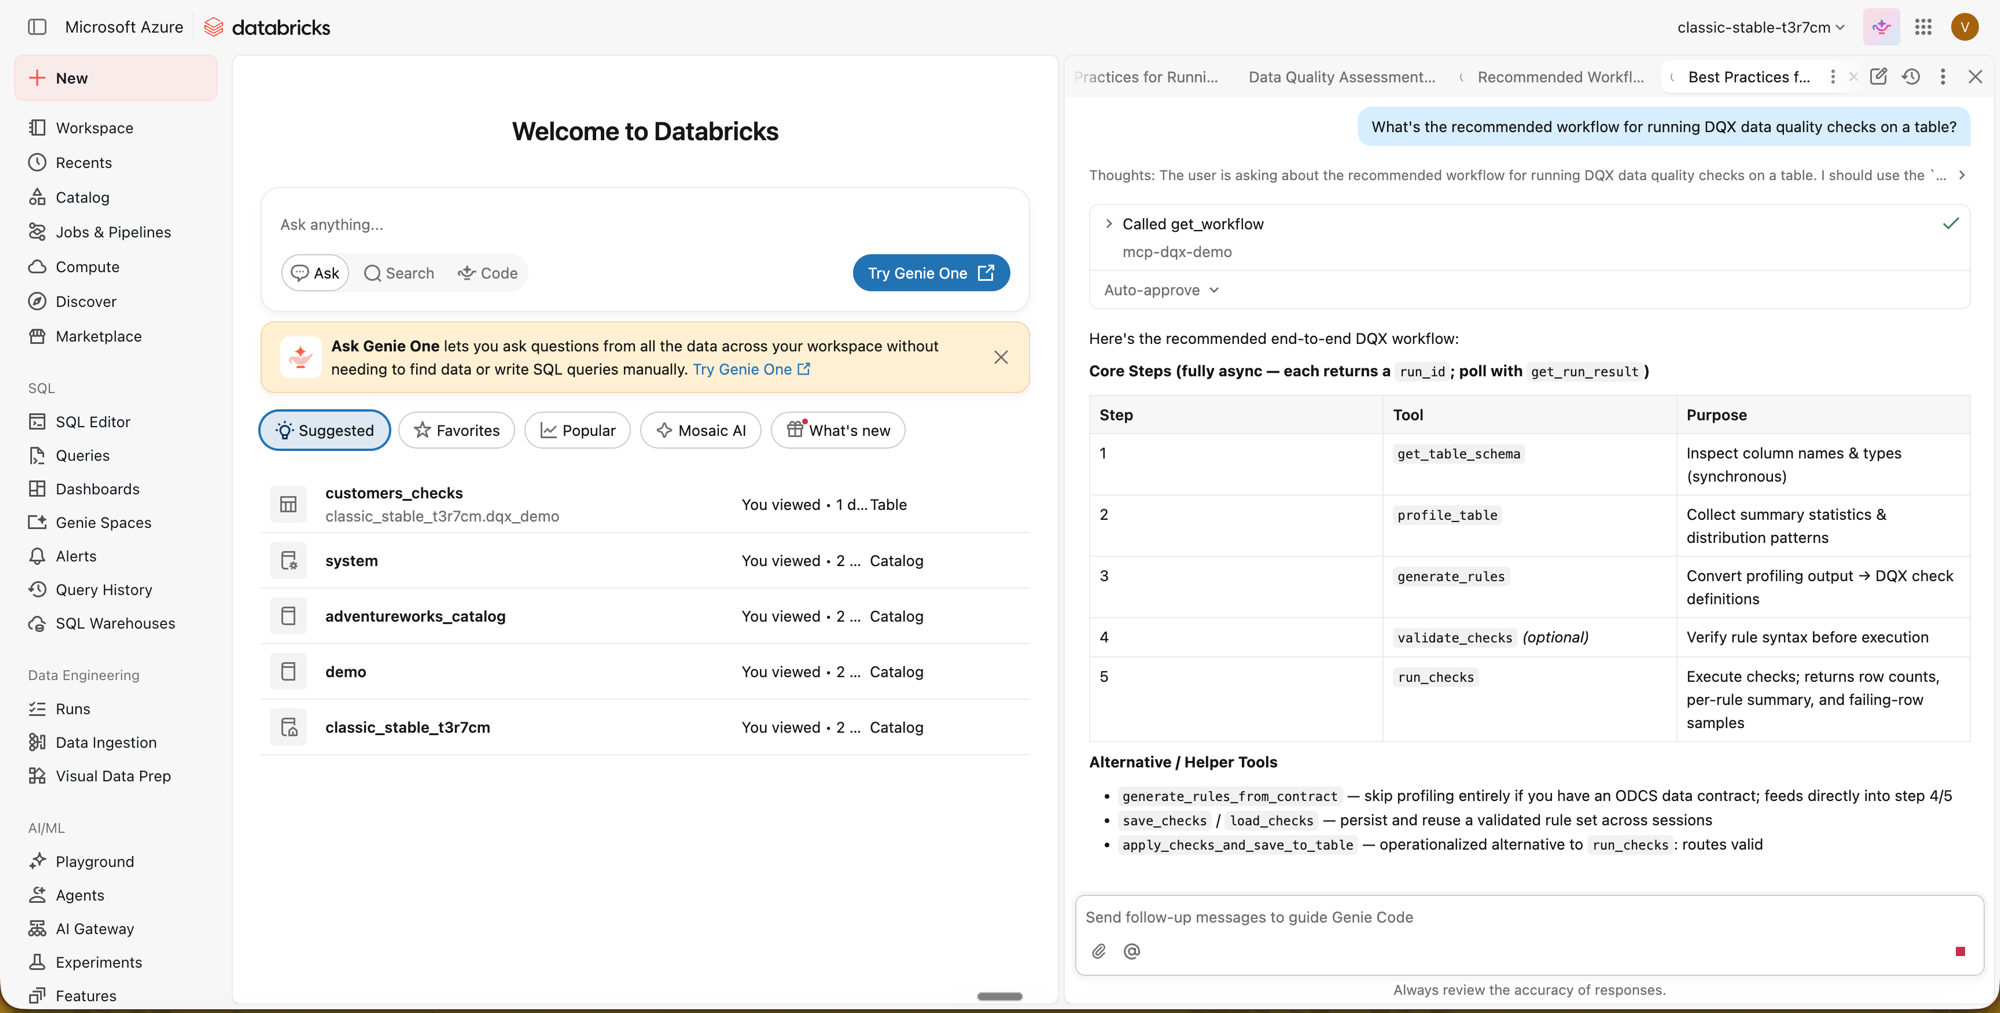The height and width of the screenshot is (1013, 2000).
Task: Dismiss the Ask Genie One banner
Action: click(x=1001, y=357)
